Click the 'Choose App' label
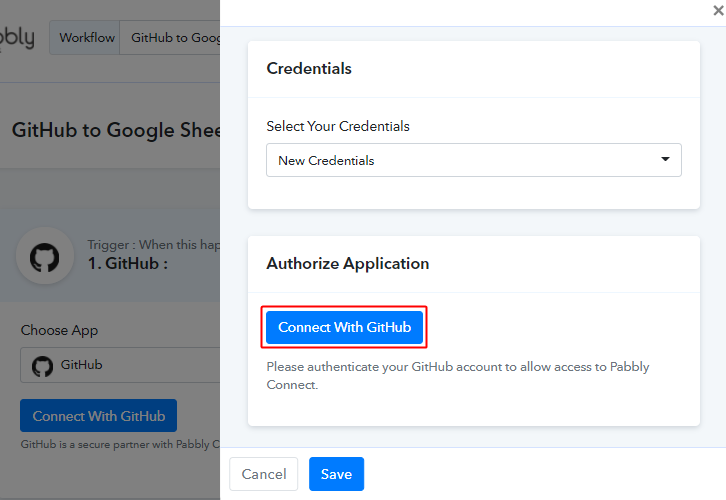This screenshot has width=726, height=500. [59, 331]
